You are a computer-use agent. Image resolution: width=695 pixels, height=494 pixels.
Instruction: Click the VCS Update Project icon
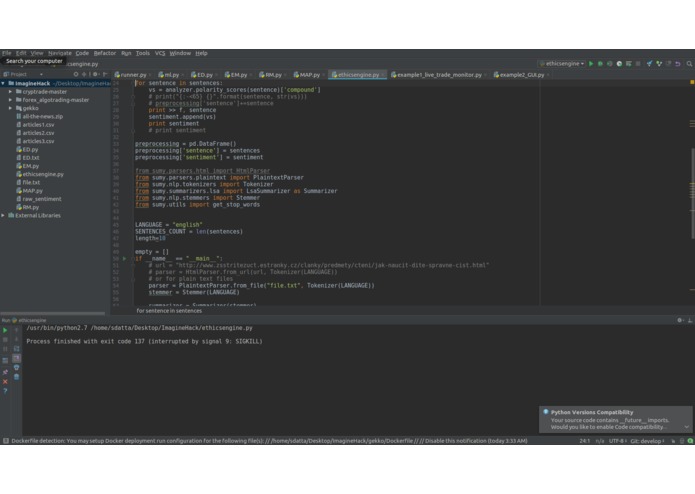click(x=649, y=64)
